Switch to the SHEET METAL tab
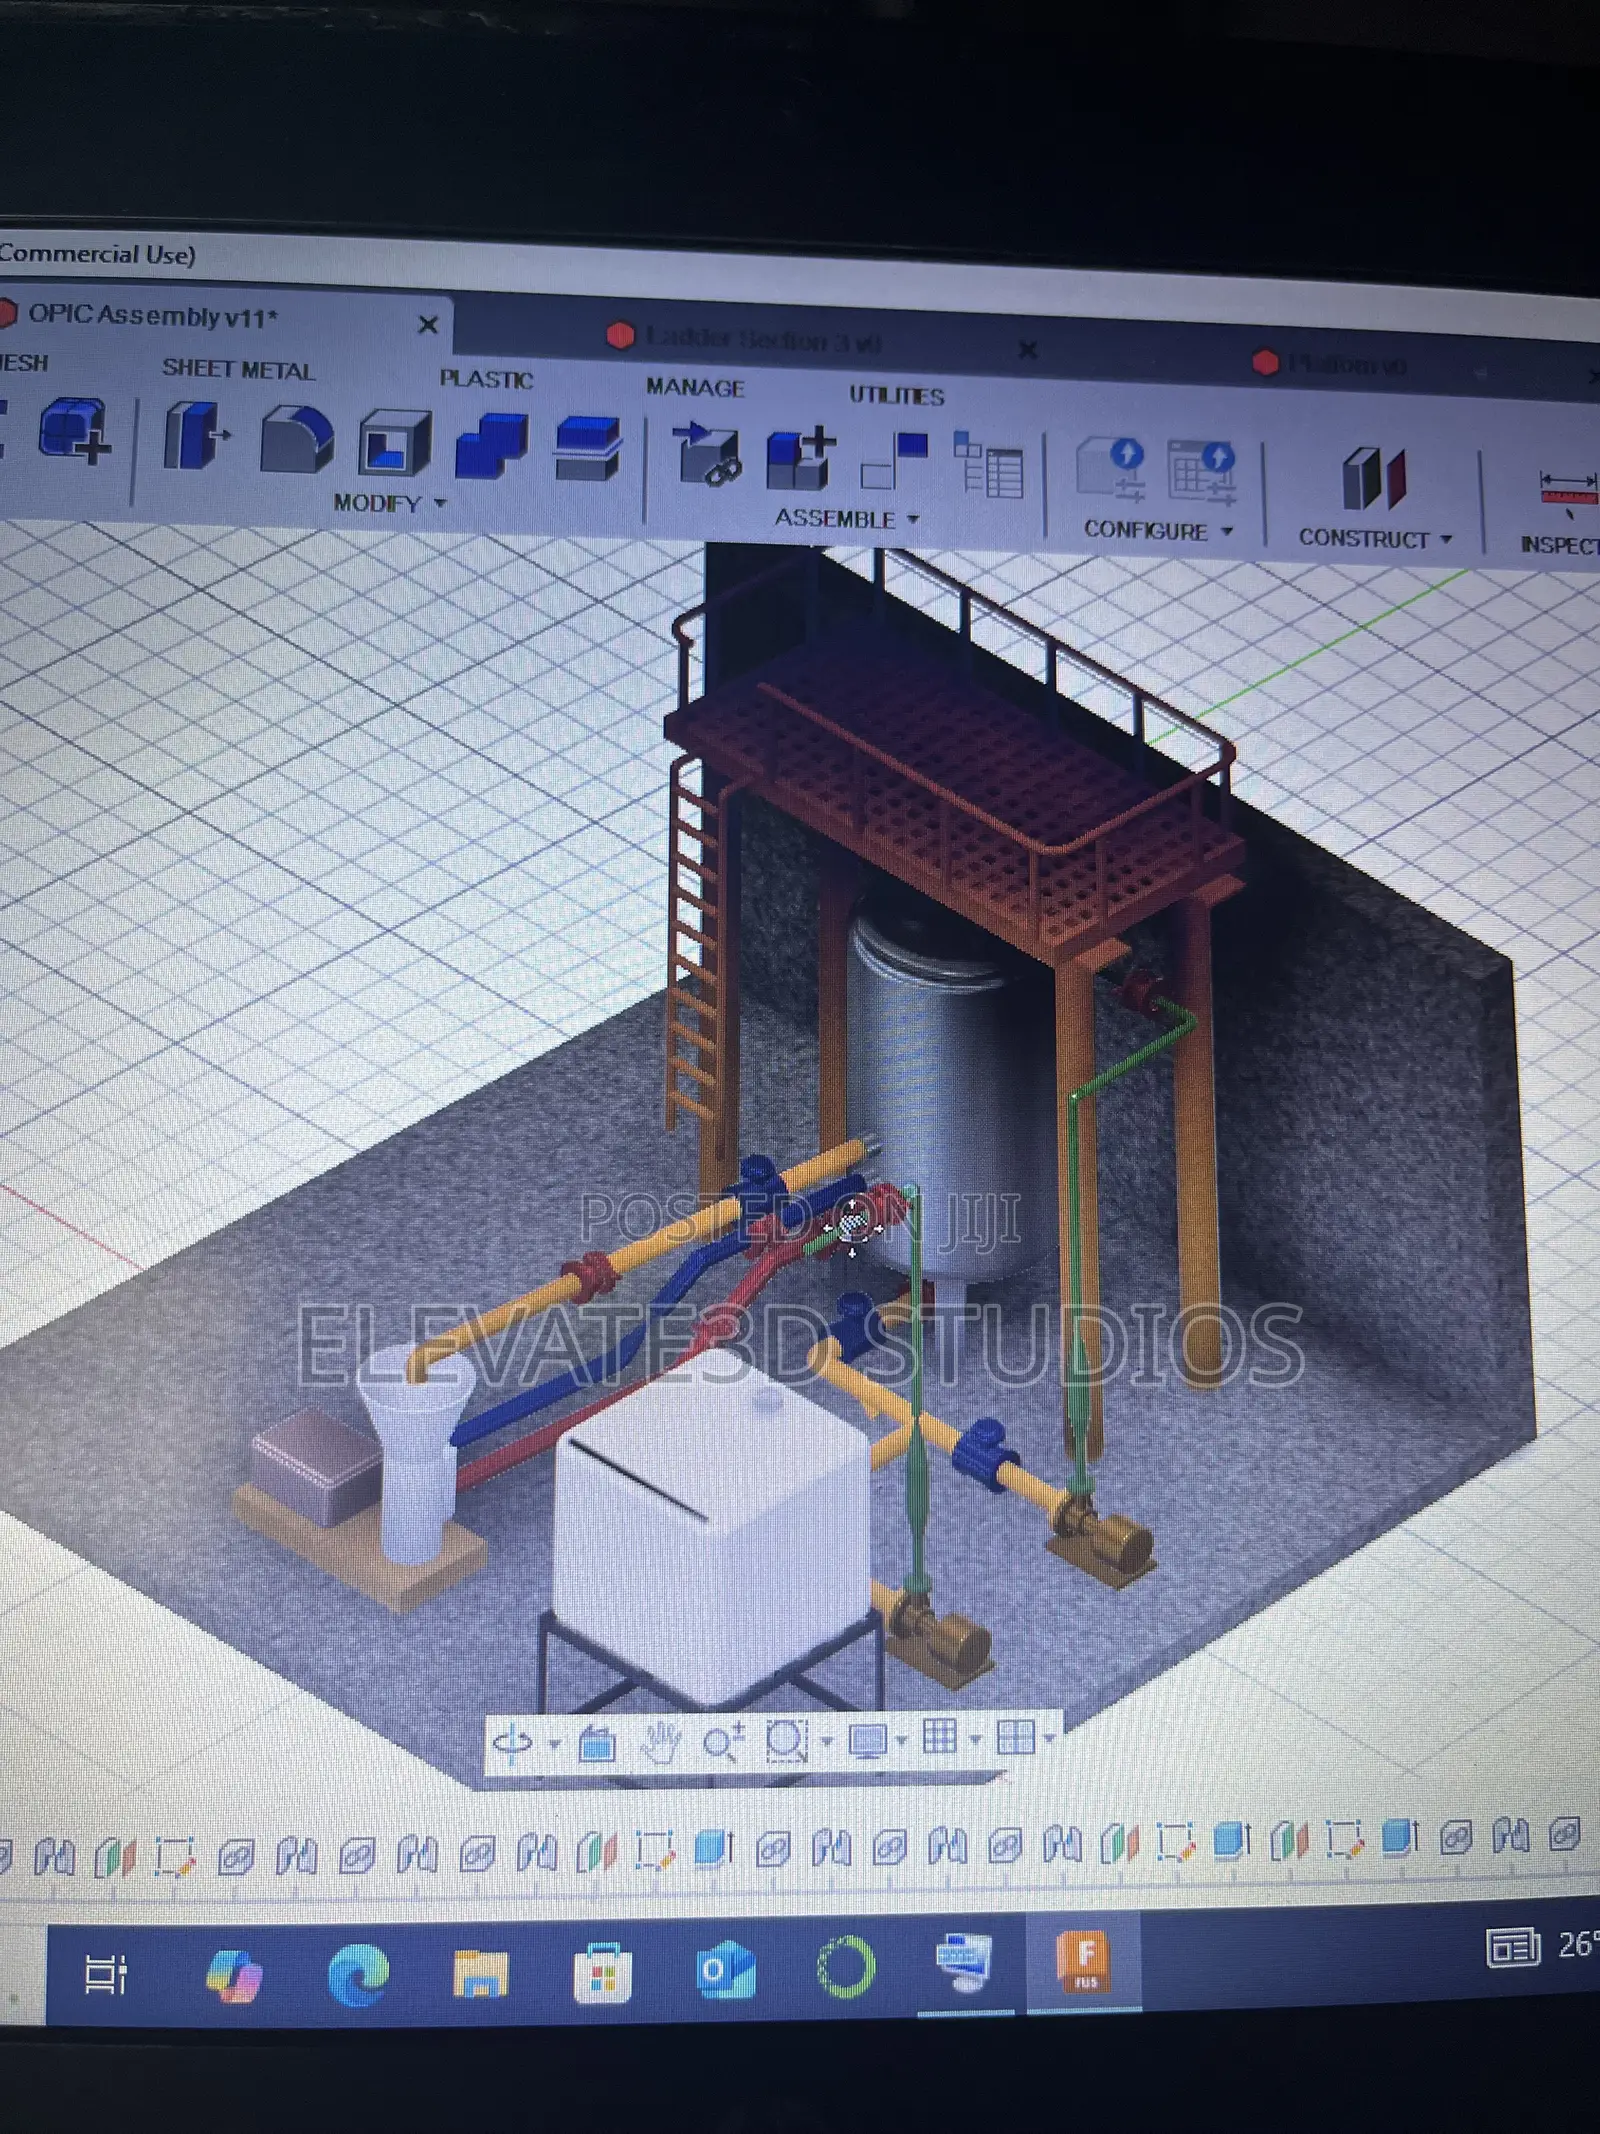1600x2134 pixels. (238, 369)
